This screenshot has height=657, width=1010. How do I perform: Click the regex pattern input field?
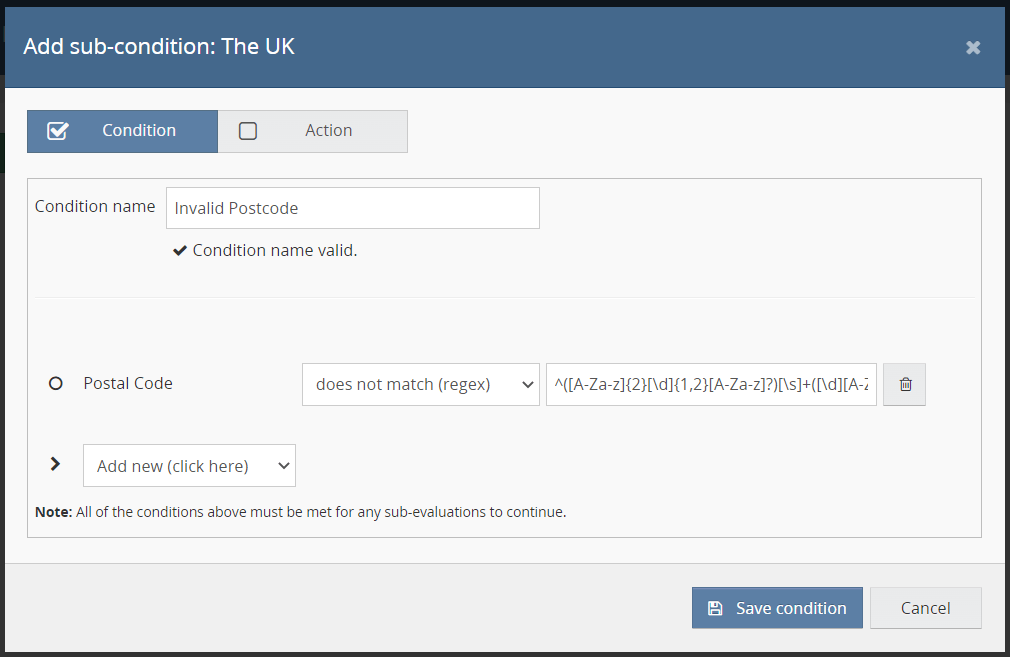coord(710,384)
